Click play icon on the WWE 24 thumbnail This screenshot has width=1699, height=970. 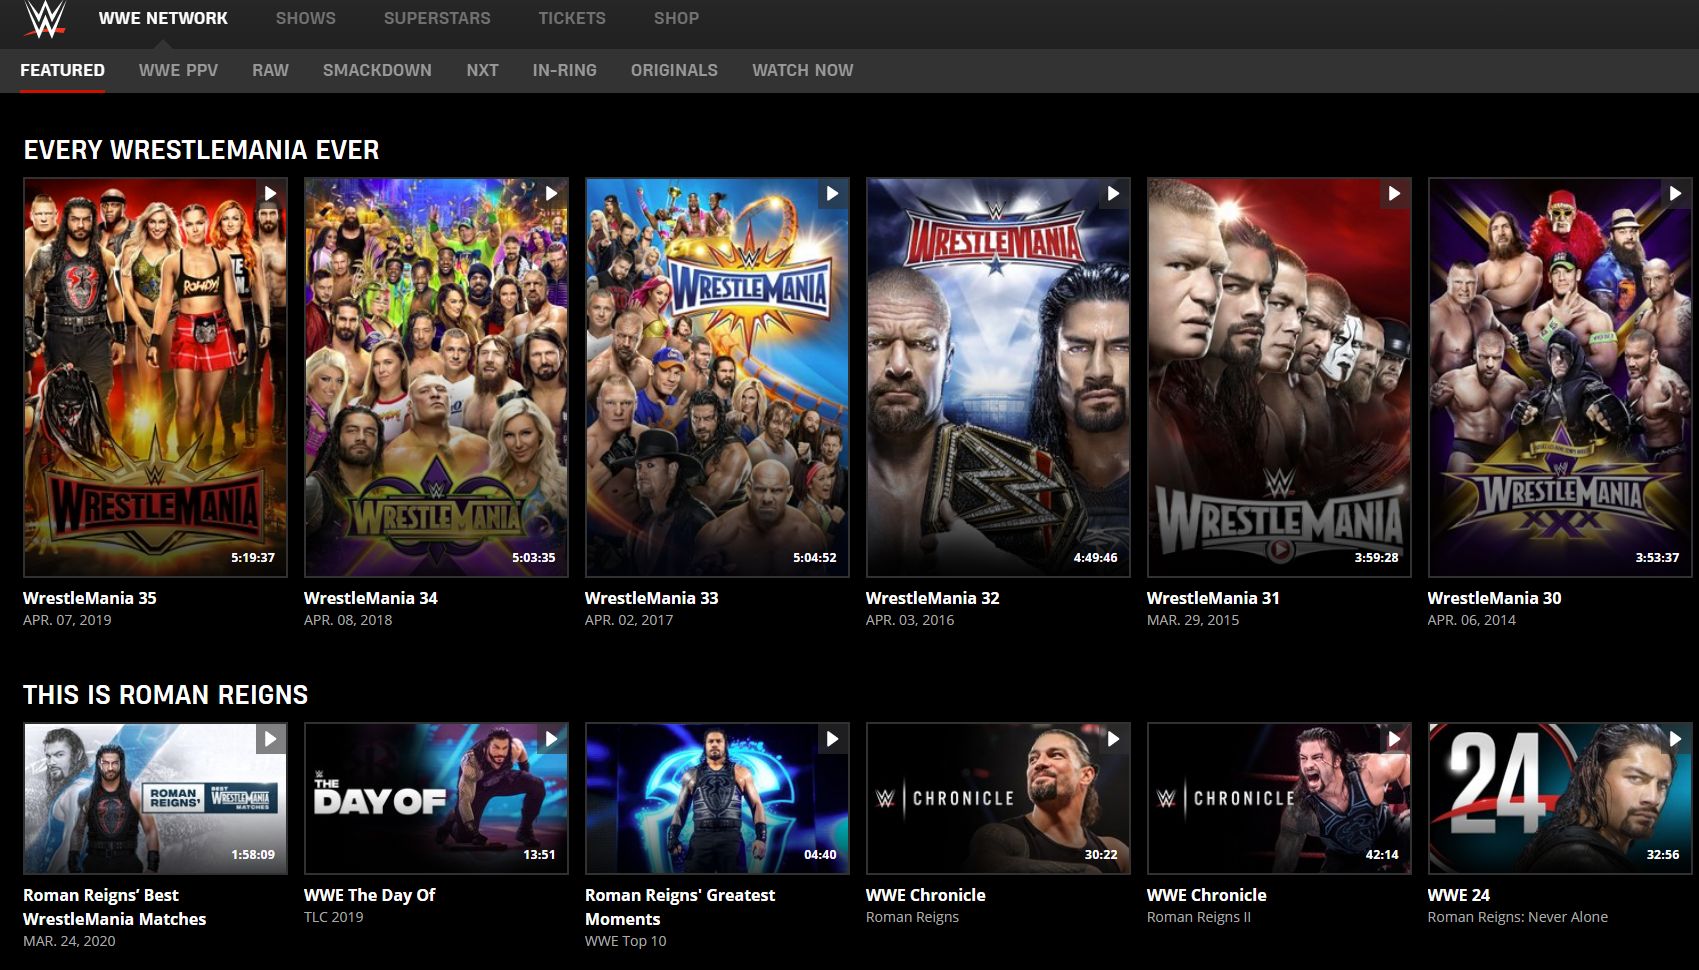tap(1675, 739)
